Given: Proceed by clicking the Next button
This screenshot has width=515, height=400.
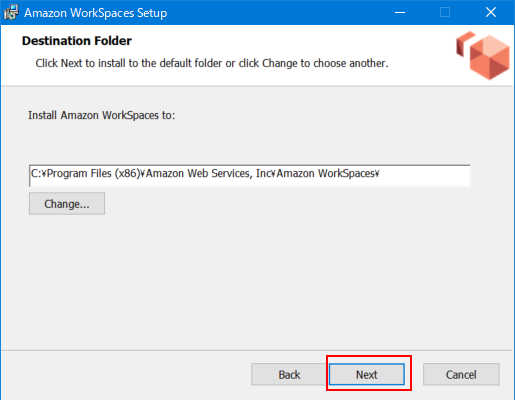Looking at the screenshot, I should coord(367,374).
